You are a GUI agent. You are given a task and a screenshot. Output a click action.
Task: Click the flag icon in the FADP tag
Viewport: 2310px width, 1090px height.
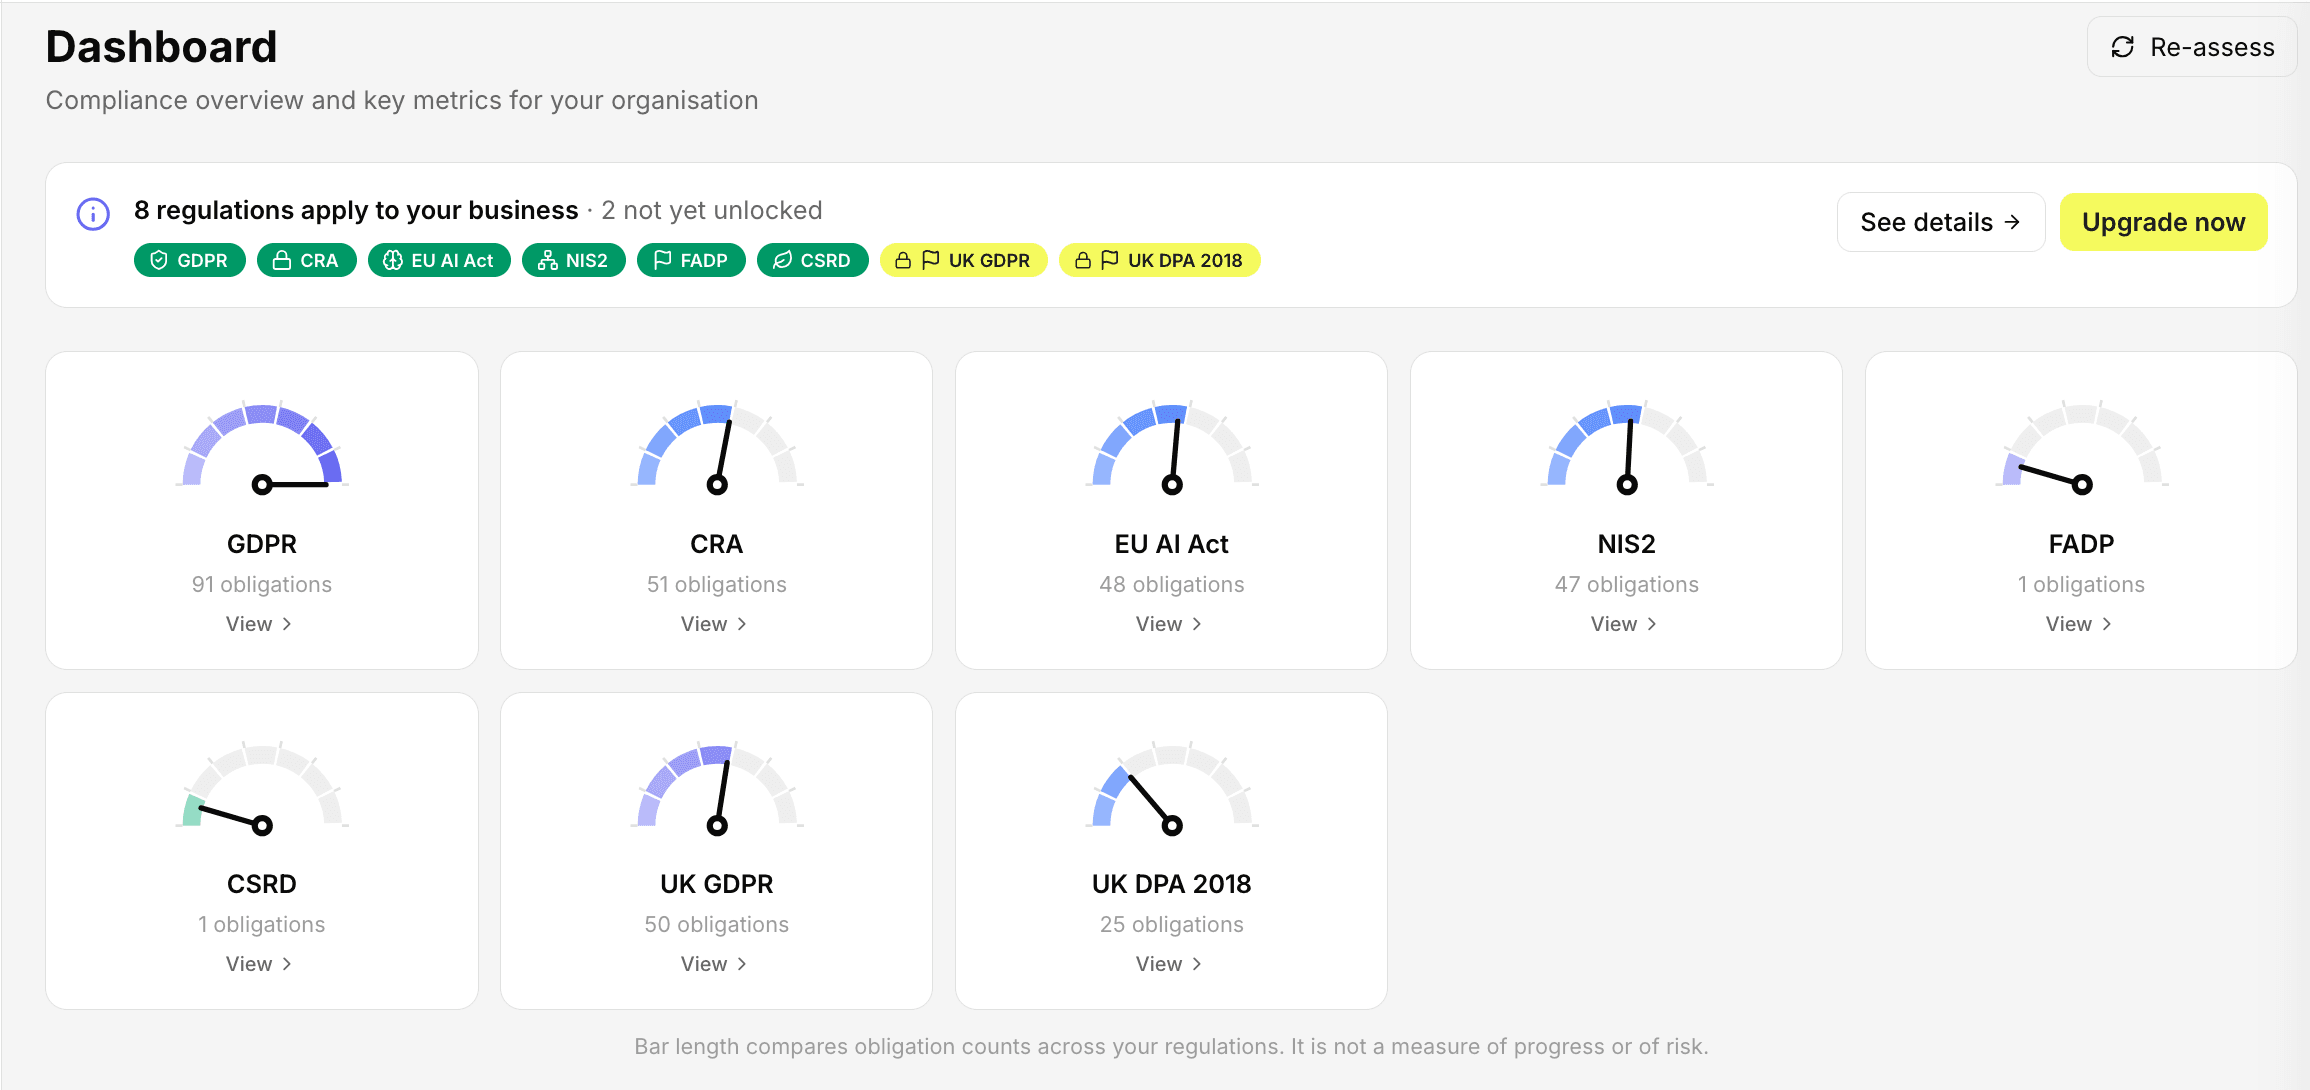tap(662, 260)
